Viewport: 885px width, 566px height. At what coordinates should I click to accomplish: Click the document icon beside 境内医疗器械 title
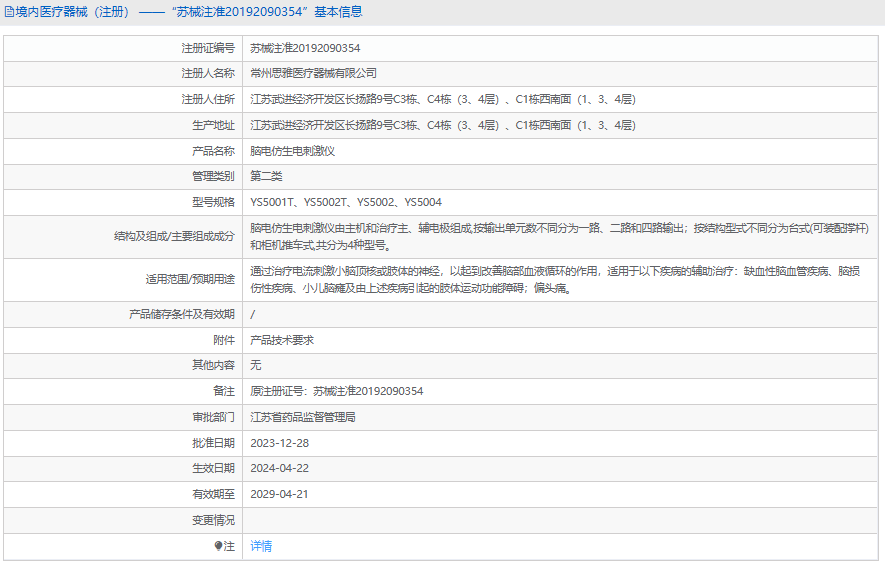point(9,12)
